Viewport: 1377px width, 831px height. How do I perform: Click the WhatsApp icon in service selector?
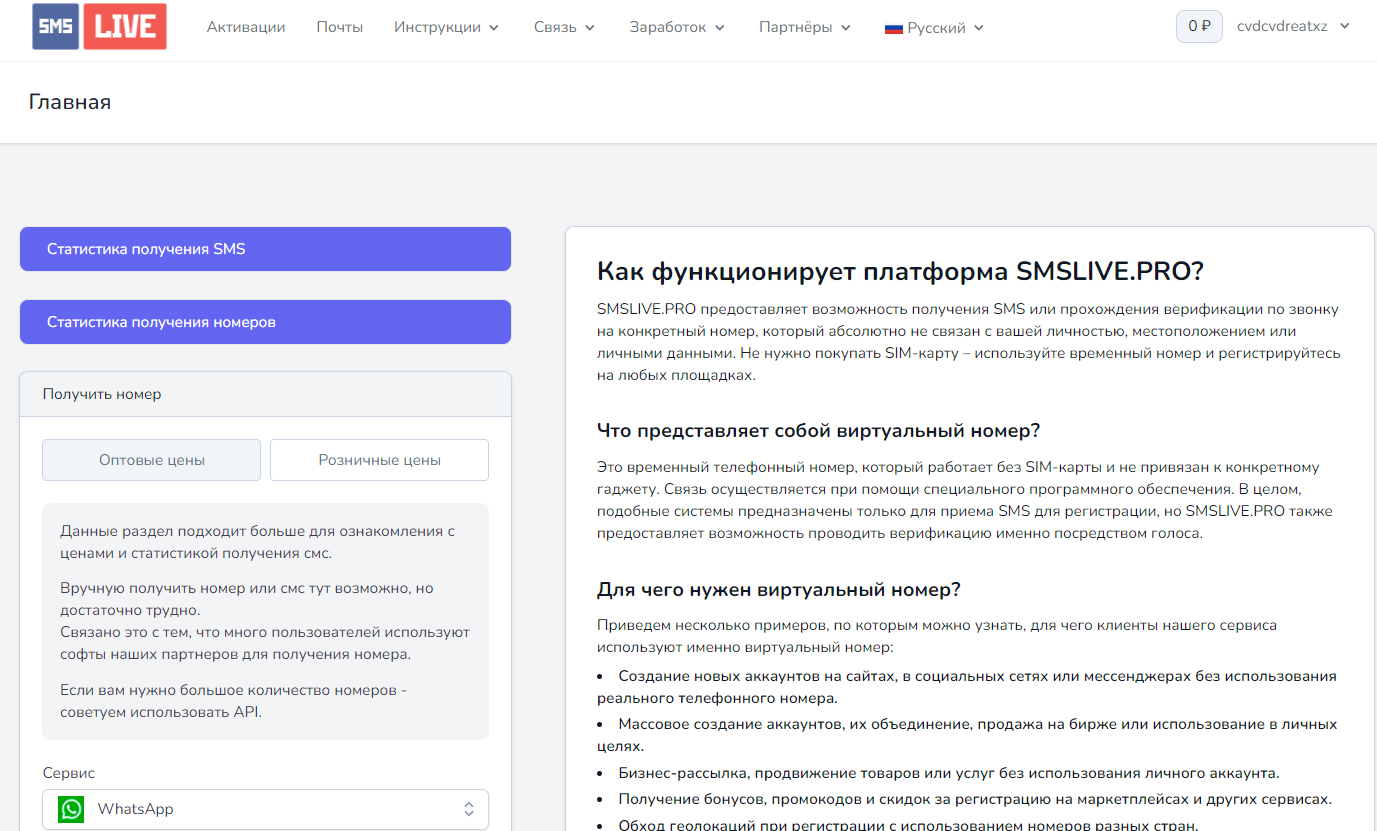(x=71, y=809)
